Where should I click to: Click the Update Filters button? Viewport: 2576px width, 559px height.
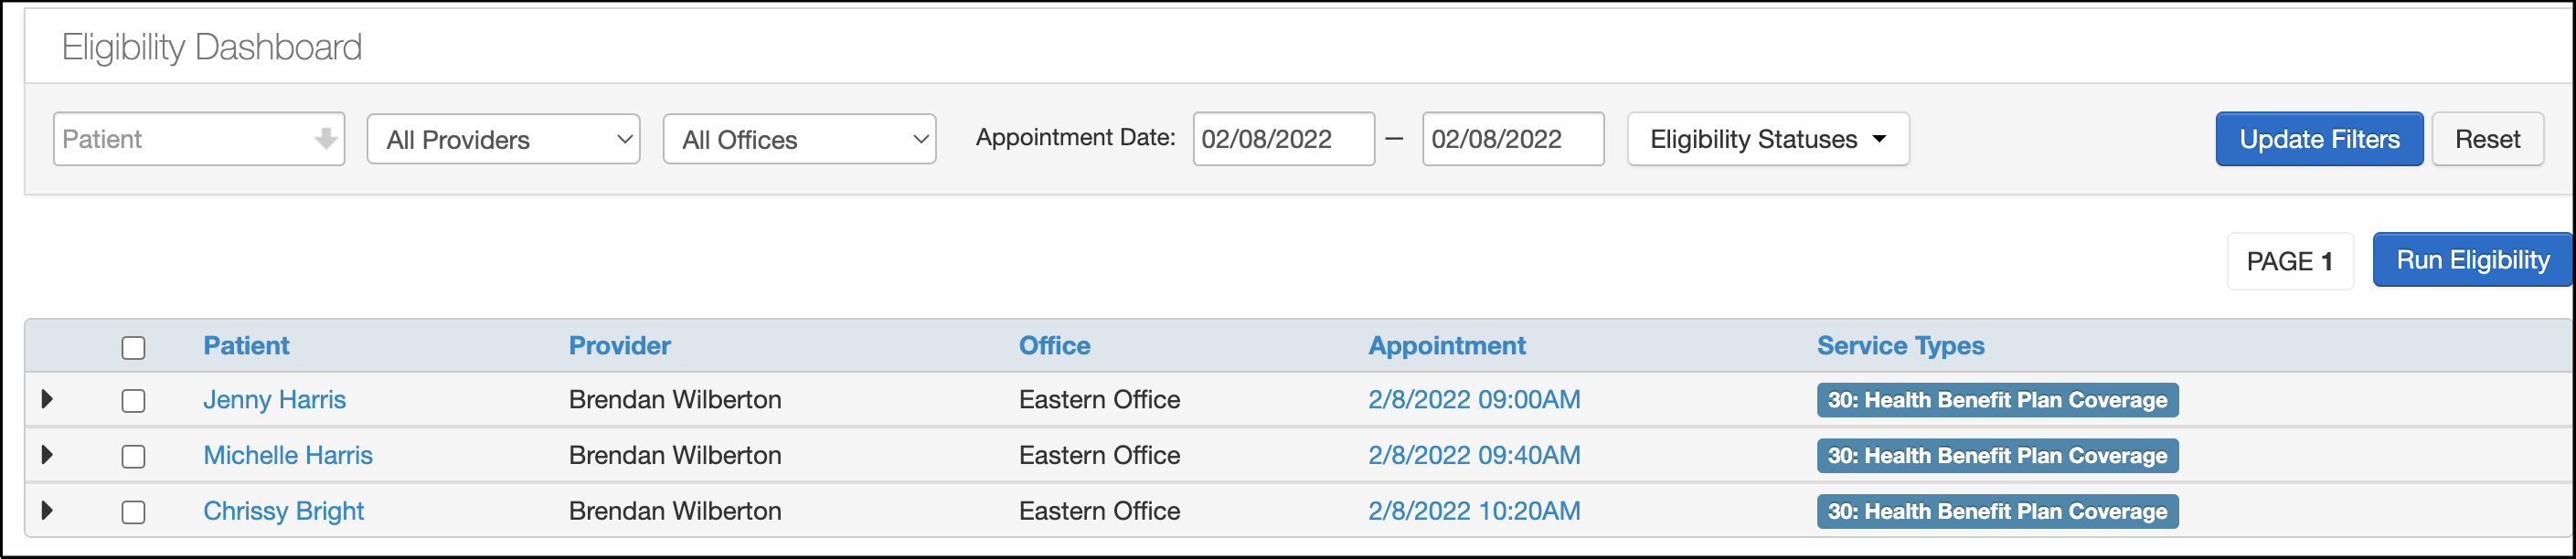[x=2318, y=139]
